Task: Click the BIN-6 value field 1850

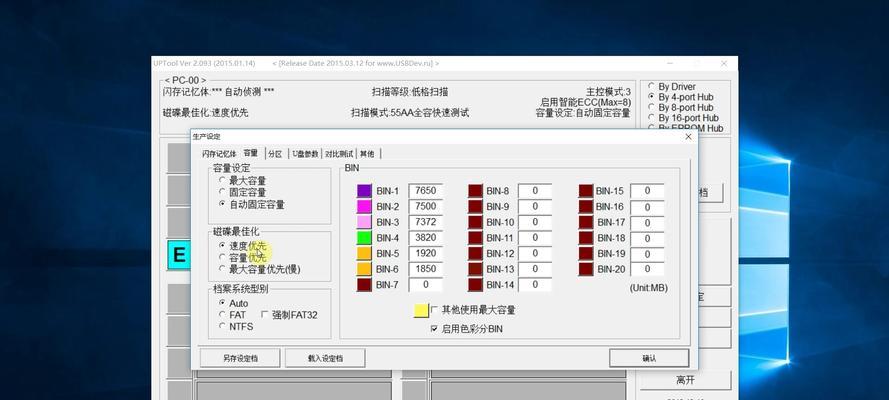Action: pos(425,269)
